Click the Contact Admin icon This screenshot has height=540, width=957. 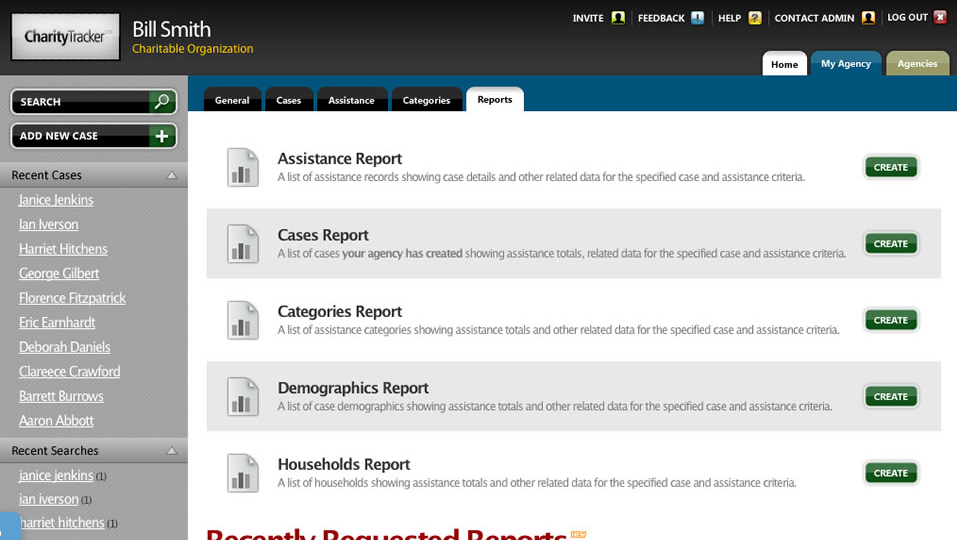point(868,18)
